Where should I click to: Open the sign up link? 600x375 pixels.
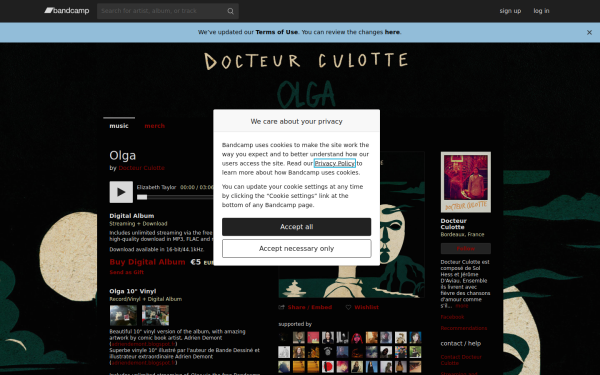coord(510,11)
